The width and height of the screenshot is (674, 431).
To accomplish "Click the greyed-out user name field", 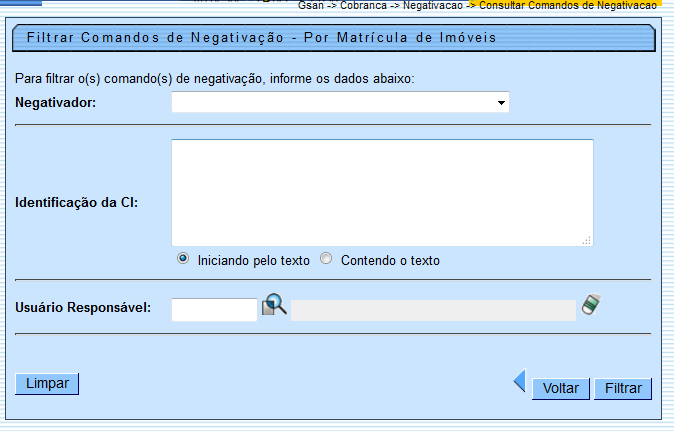I will click(x=433, y=310).
